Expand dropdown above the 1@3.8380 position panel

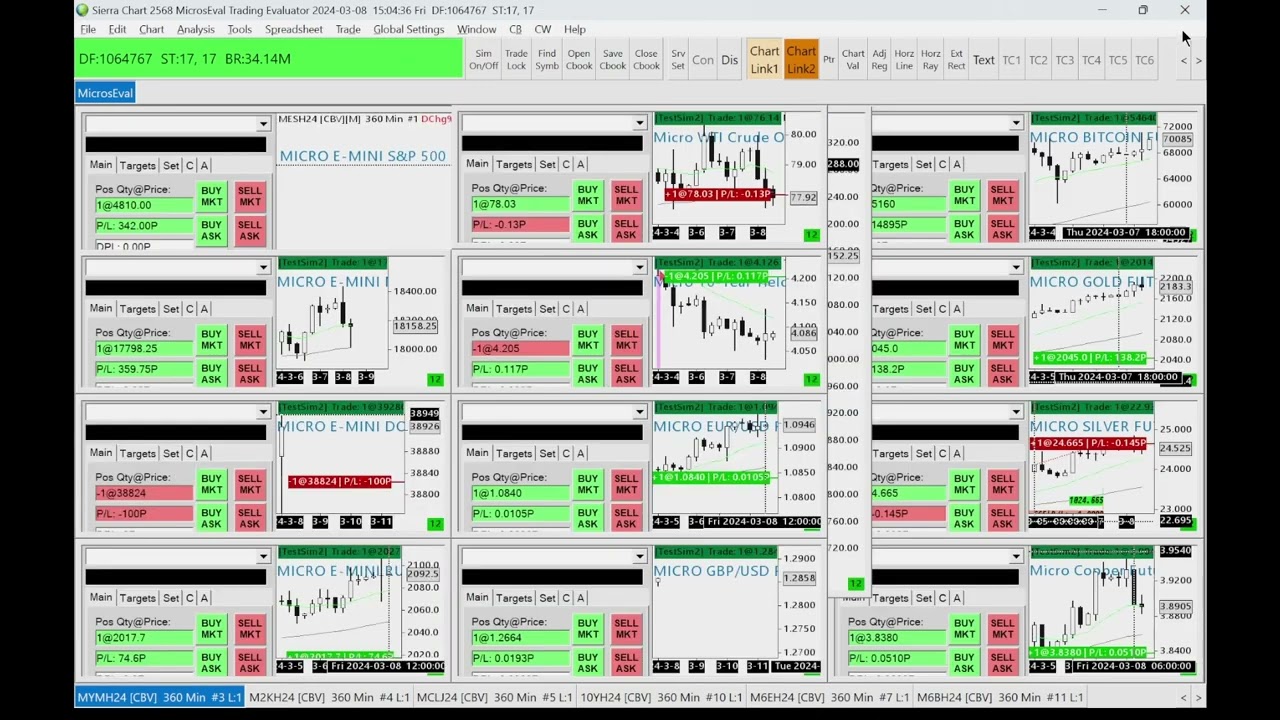(x=1015, y=557)
